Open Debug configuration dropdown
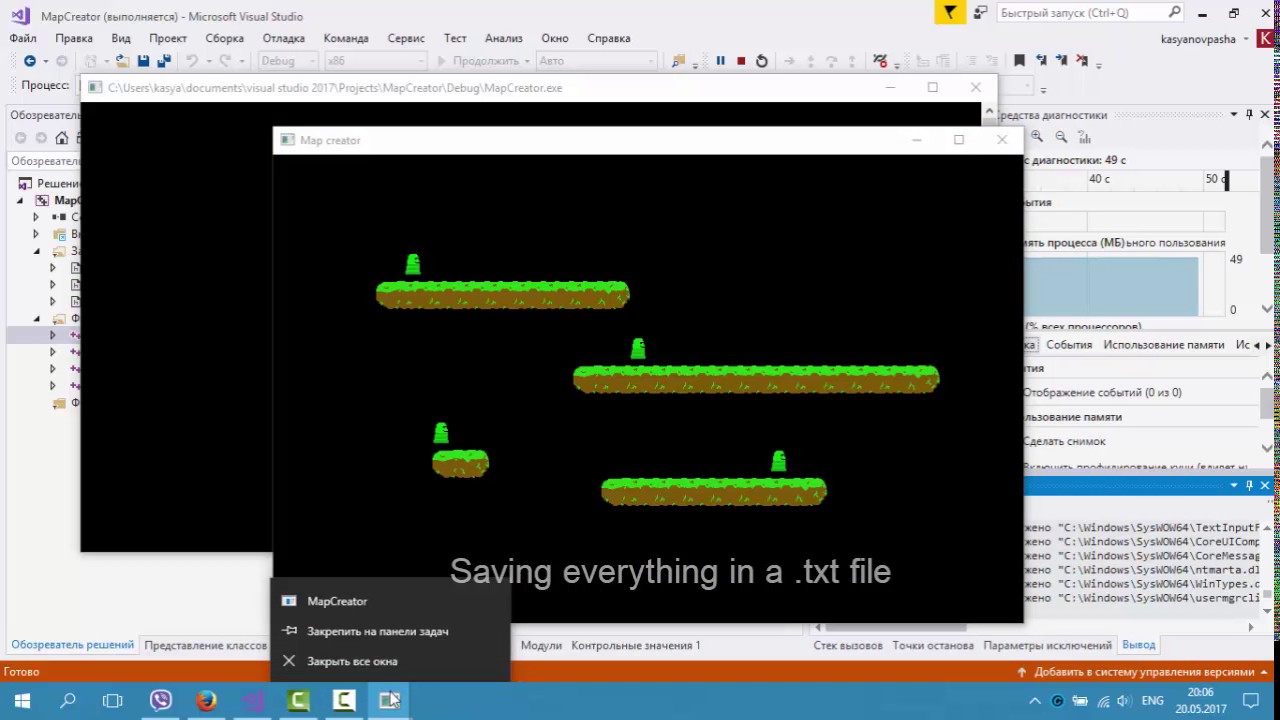The height and width of the screenshot is (720, 1280). point(287,61)
